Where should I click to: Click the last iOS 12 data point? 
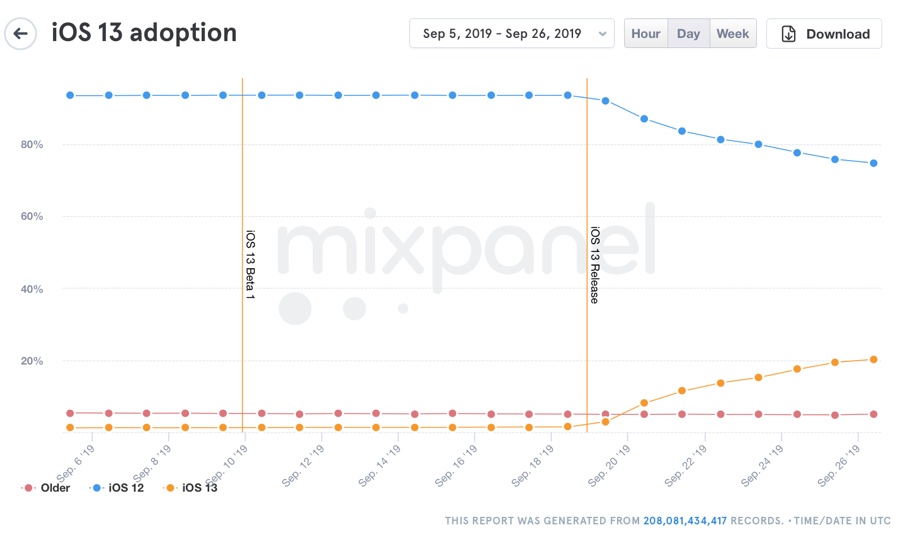(x=874, y=163)
